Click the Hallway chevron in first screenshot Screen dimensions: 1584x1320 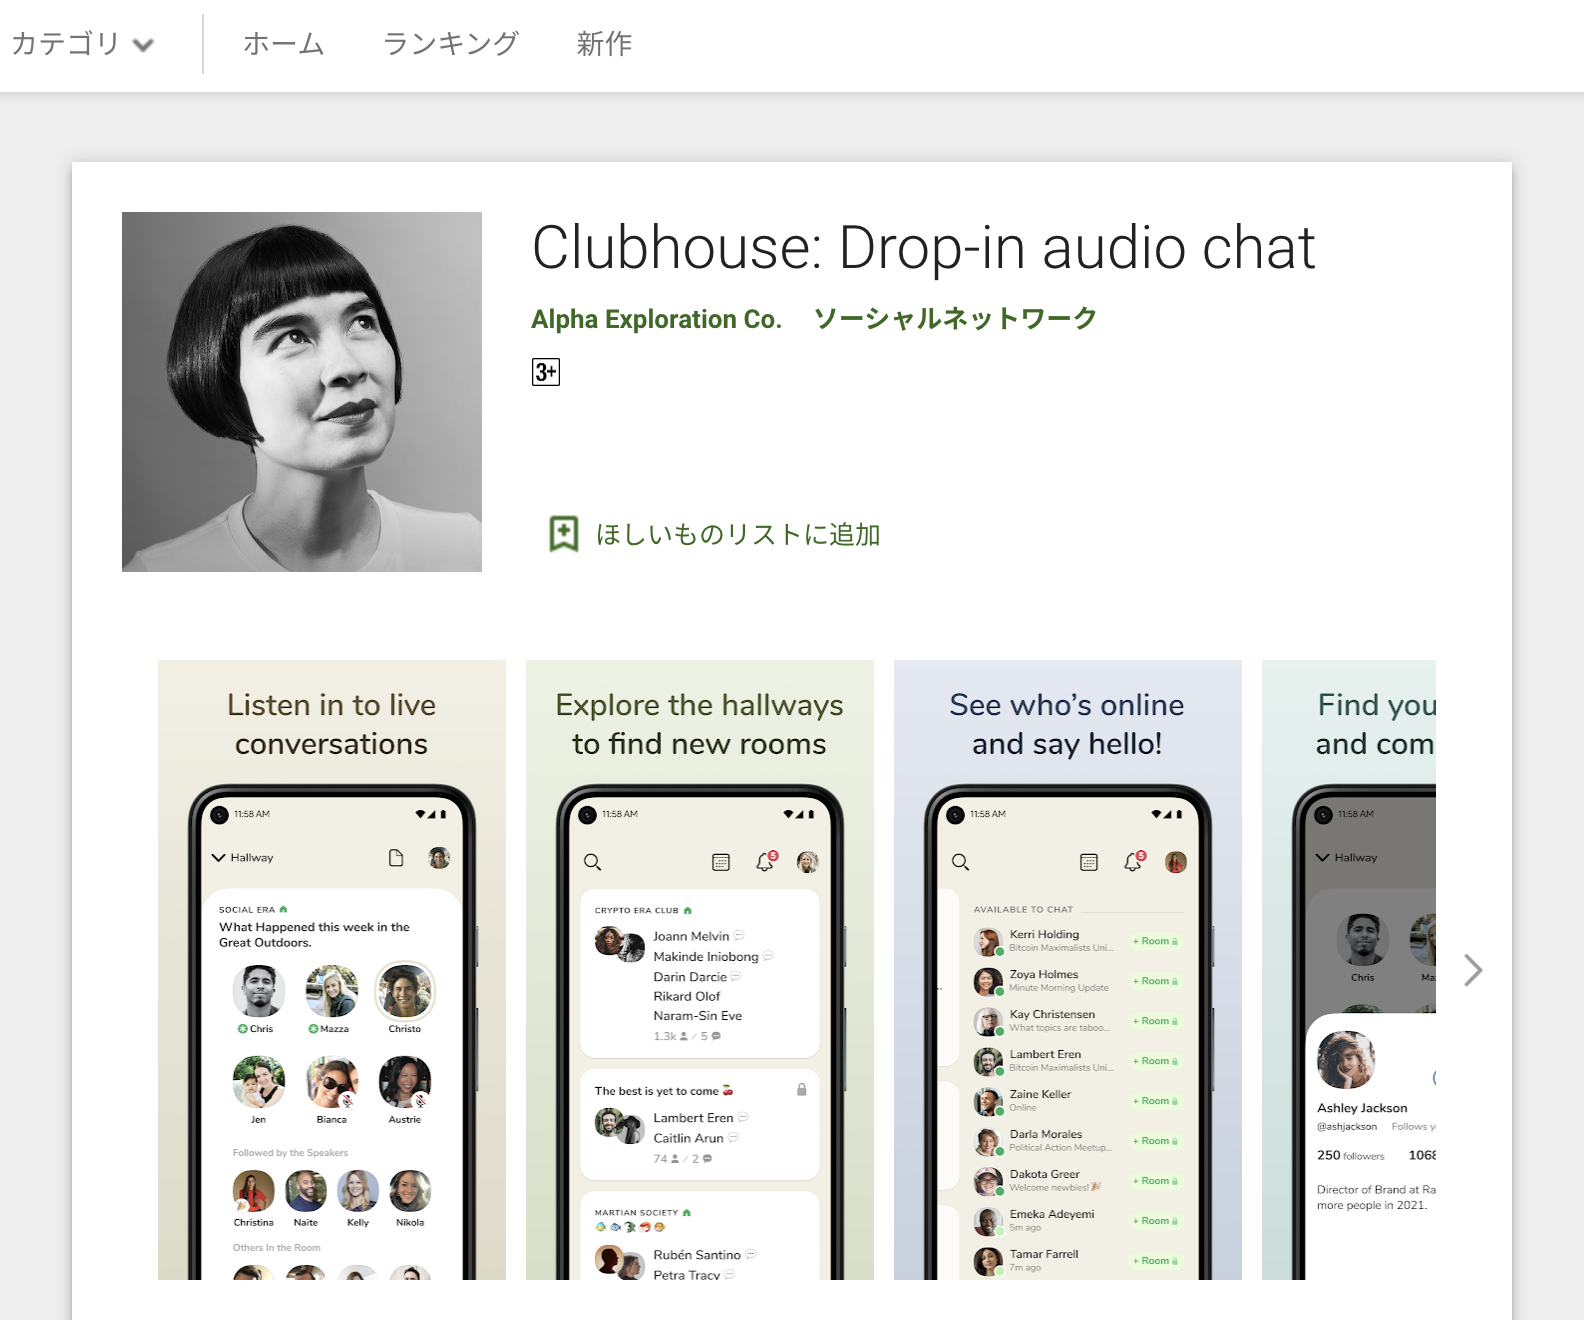click(218, 858)
